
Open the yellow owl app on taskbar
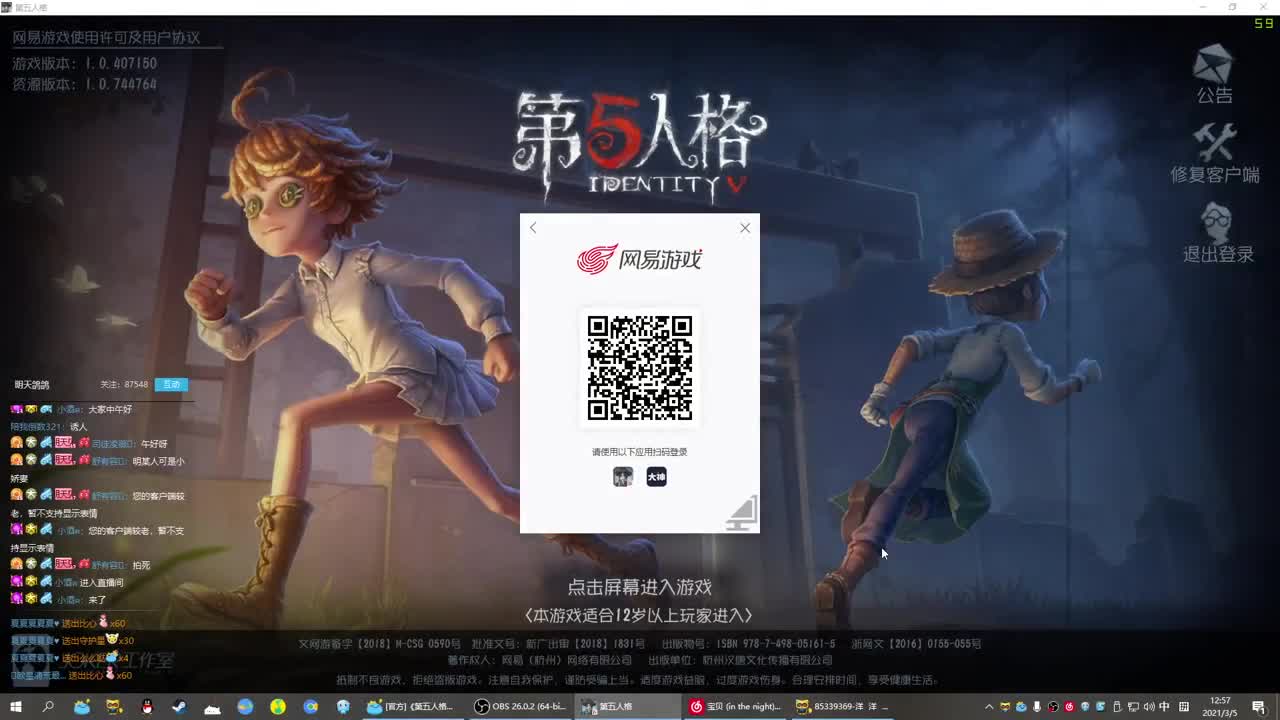click(114, 706)
